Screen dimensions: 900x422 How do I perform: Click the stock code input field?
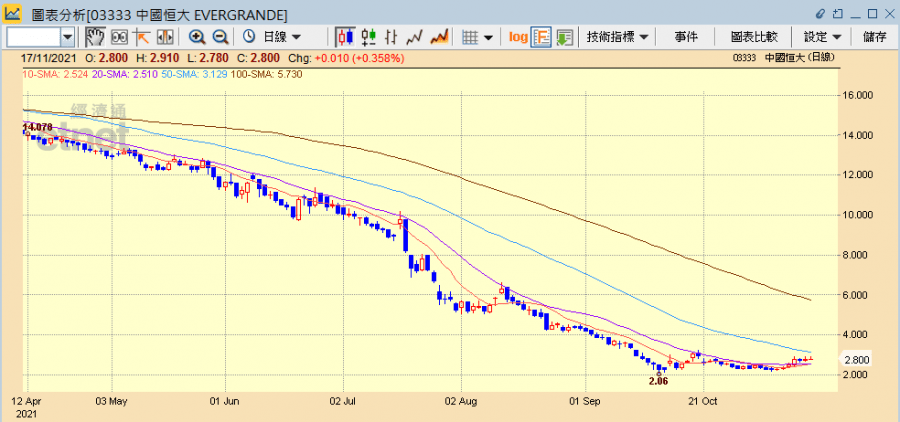click(32, 37)
